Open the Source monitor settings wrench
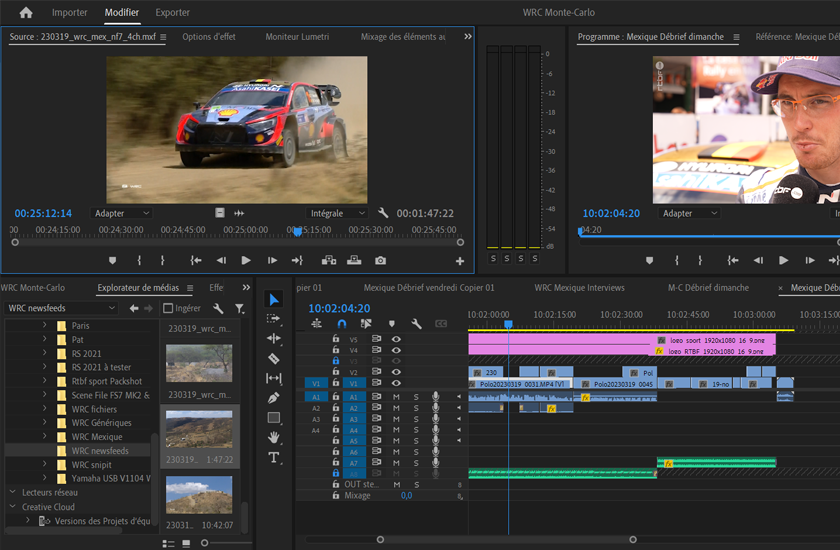The image size is (840, 550). [383, 213]
